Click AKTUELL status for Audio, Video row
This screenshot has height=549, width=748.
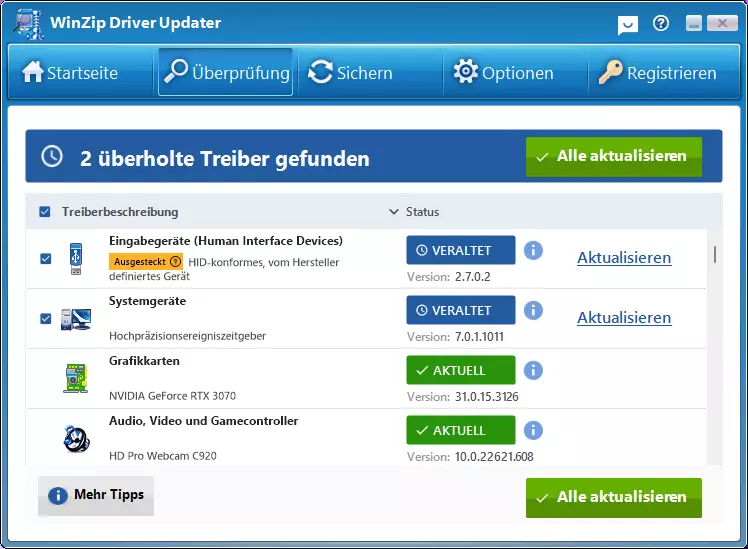[461, 430]
